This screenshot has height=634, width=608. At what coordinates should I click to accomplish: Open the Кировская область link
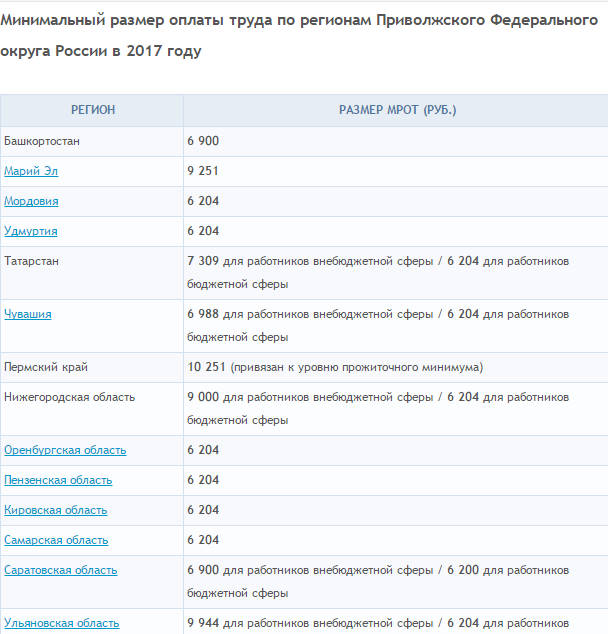pos(56,510)
